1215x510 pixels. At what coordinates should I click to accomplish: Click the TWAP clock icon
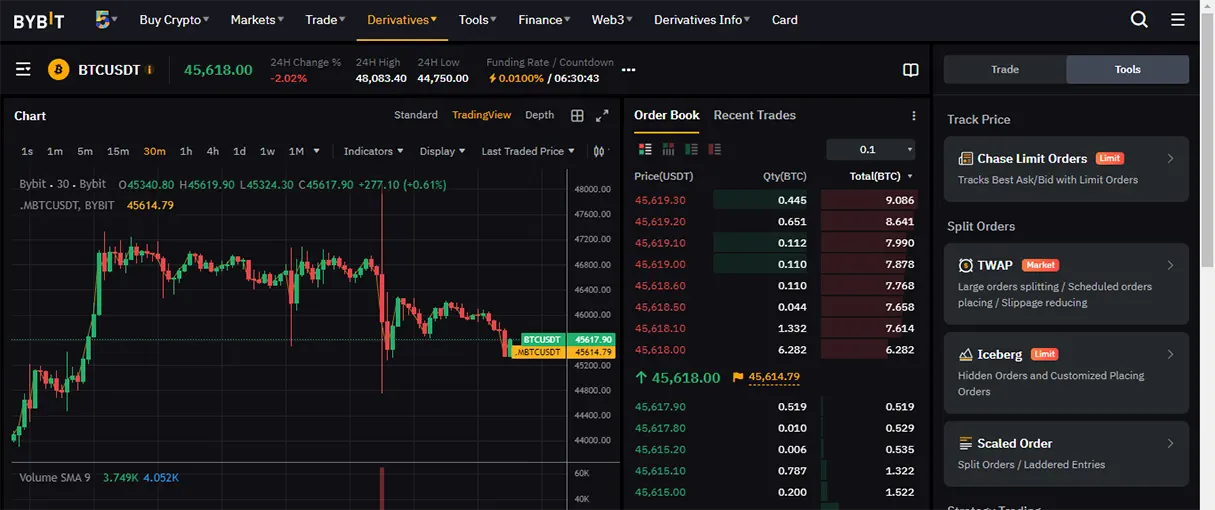coord(966,265)
